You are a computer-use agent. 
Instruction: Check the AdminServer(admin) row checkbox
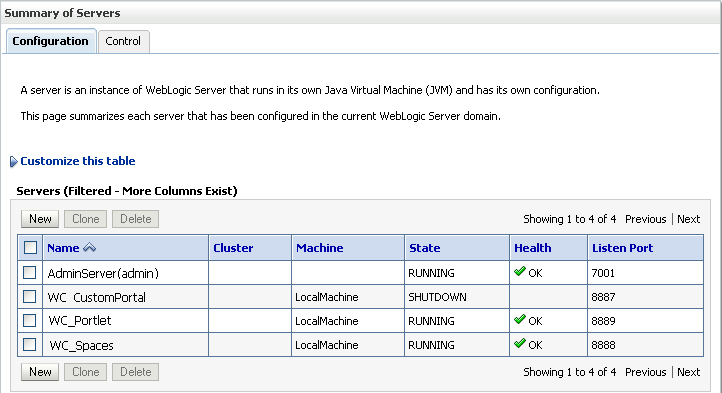(29, 273)
